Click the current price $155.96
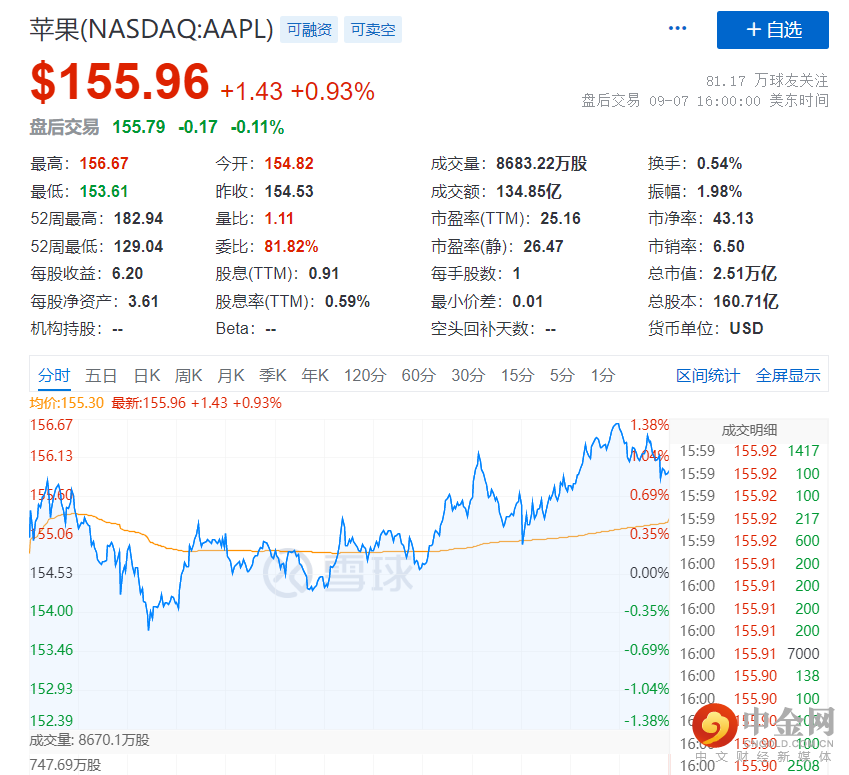The height and width of the screenshot is (775, 849). click(120, 82)
